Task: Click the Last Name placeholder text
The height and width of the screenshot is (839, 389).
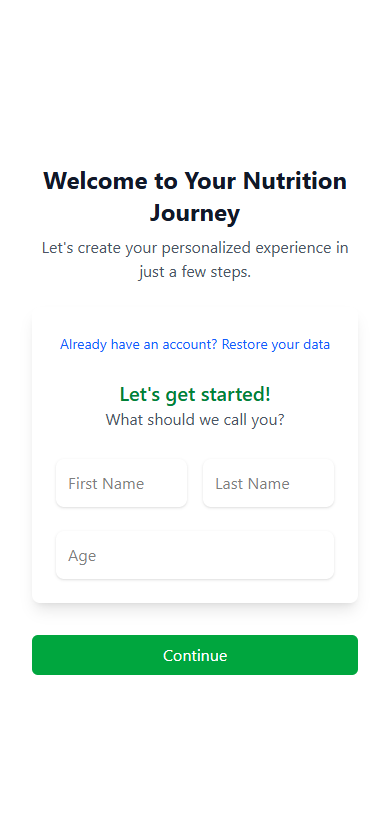Action: pyautogui.click(x=253, y=484)
